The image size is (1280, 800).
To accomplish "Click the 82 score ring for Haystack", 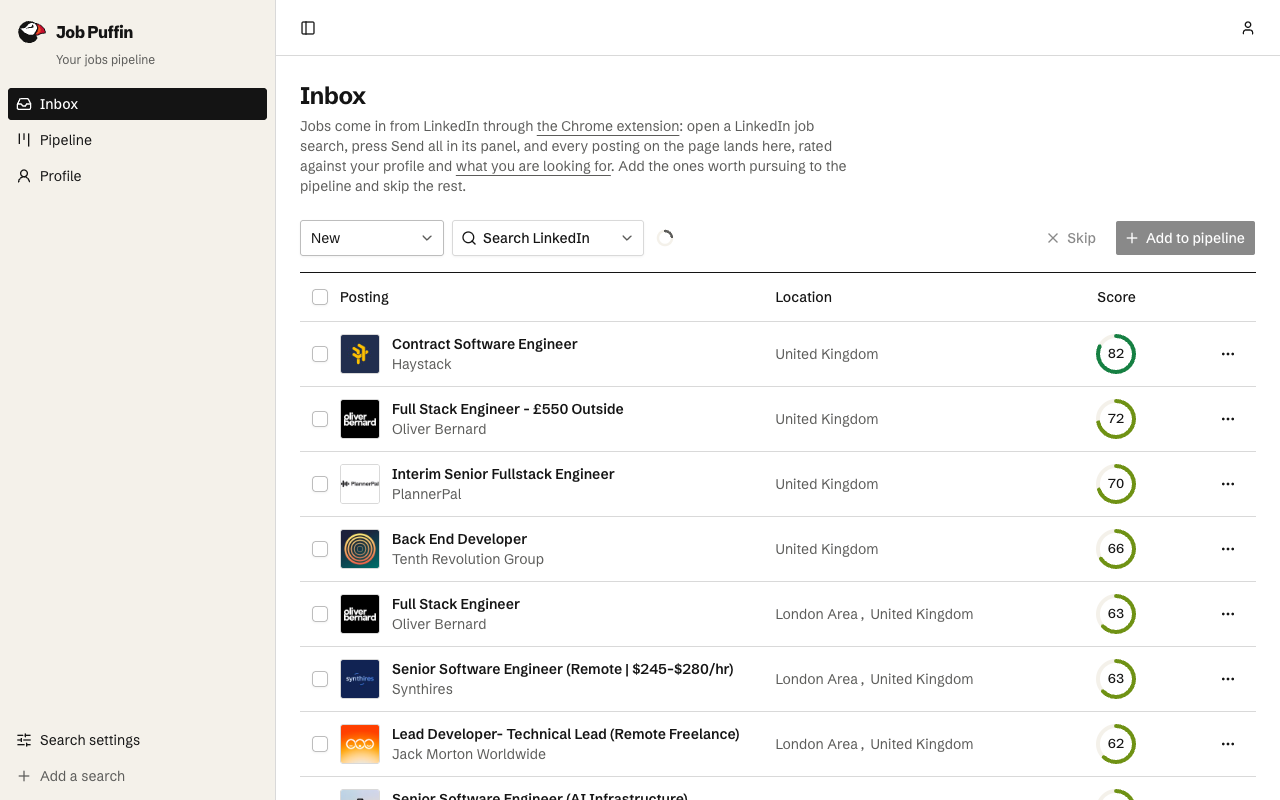I will [x=1116, y=354].
